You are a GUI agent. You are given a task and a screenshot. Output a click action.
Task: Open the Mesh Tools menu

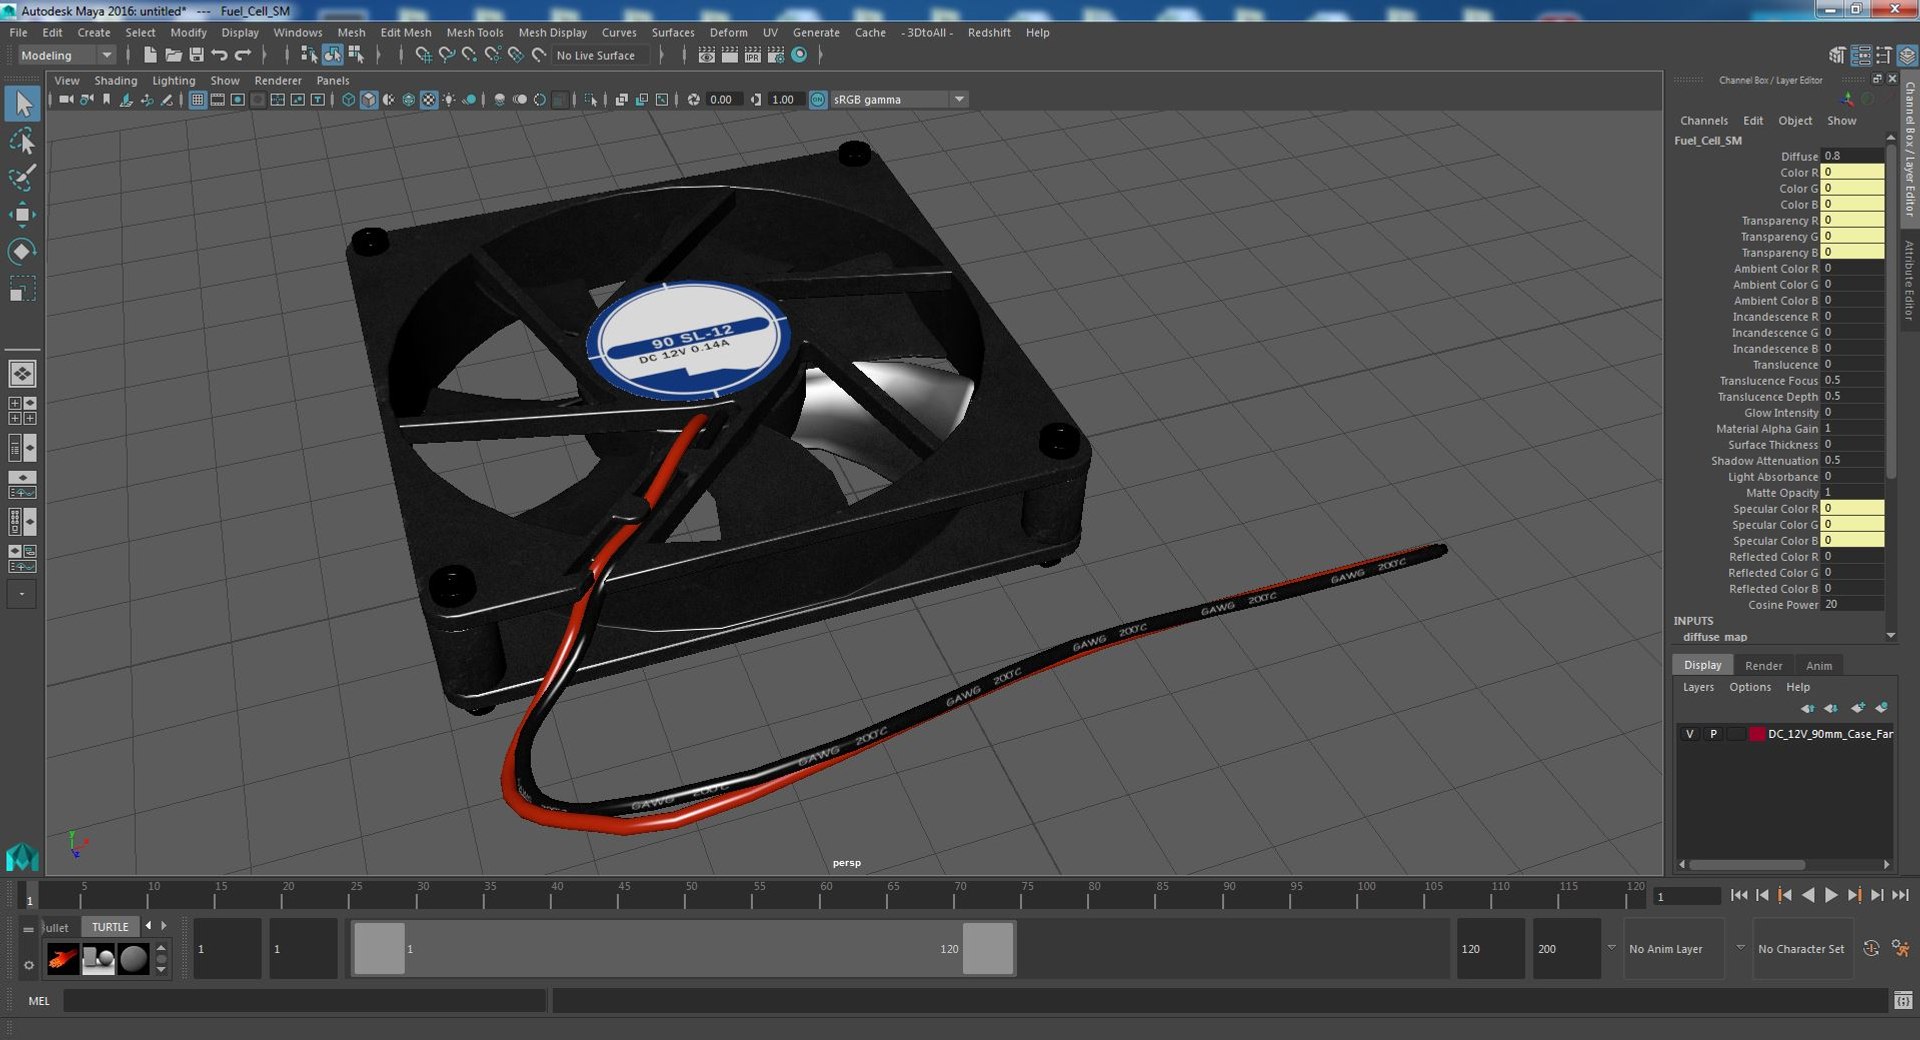pyautogui.click(x=474, y=32)
